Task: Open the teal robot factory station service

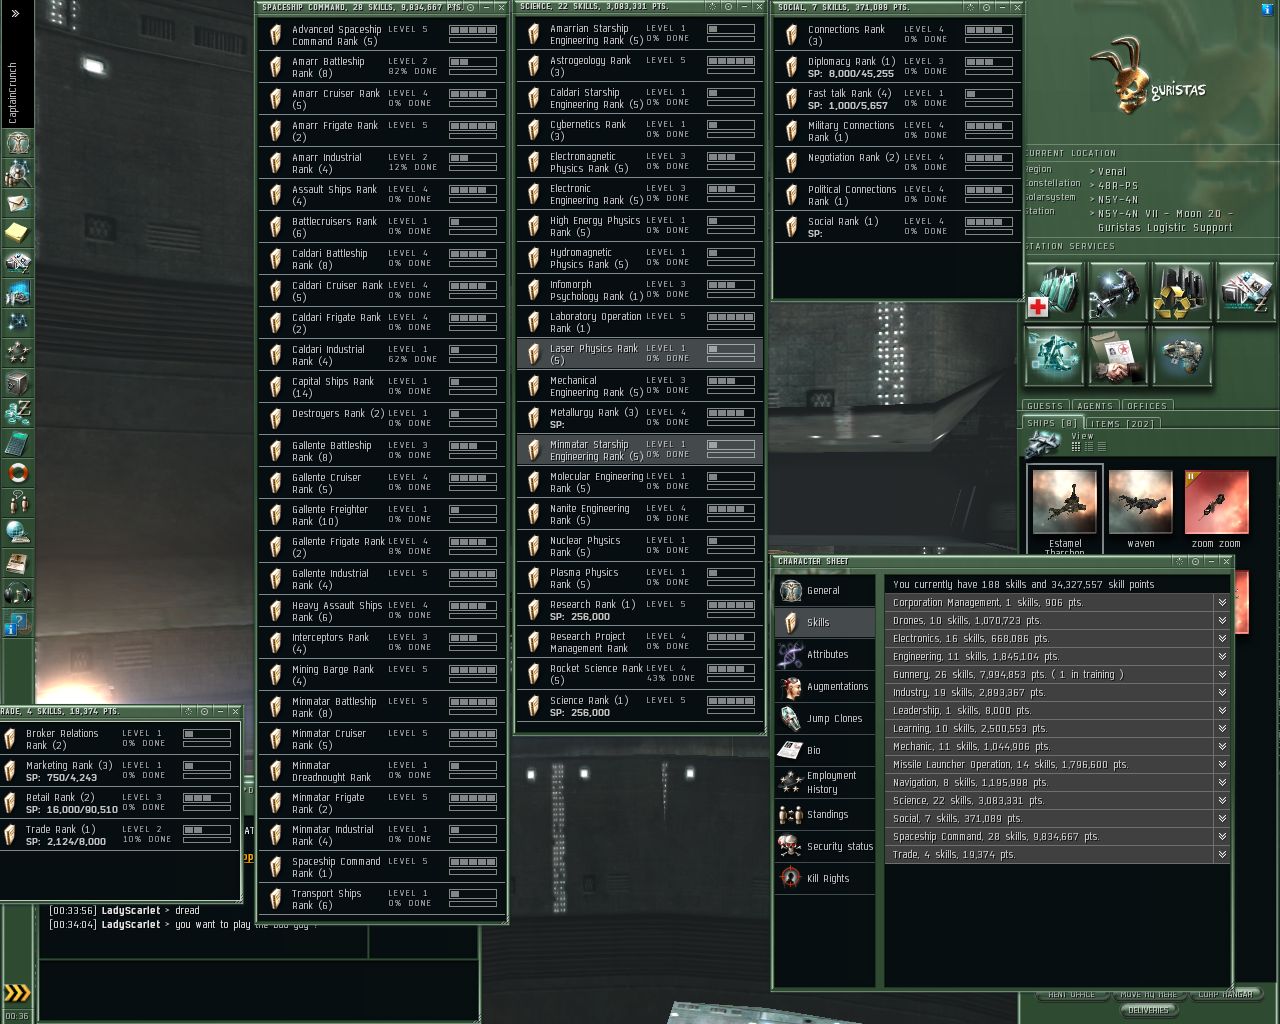Action: click(x=1054, y=356)
